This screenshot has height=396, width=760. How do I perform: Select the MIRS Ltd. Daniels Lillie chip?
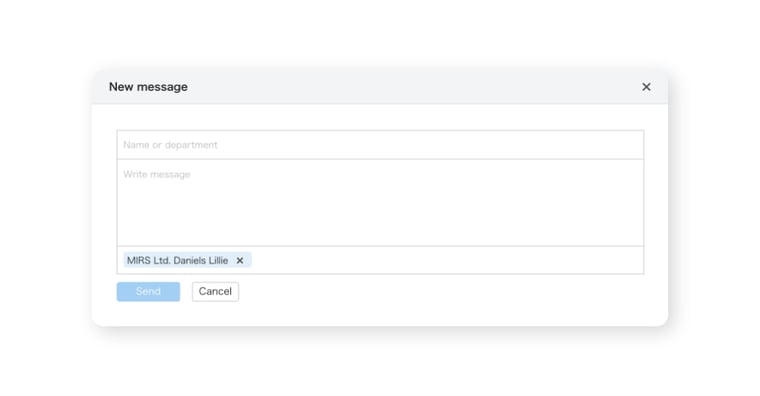click(x=187, y=260)
